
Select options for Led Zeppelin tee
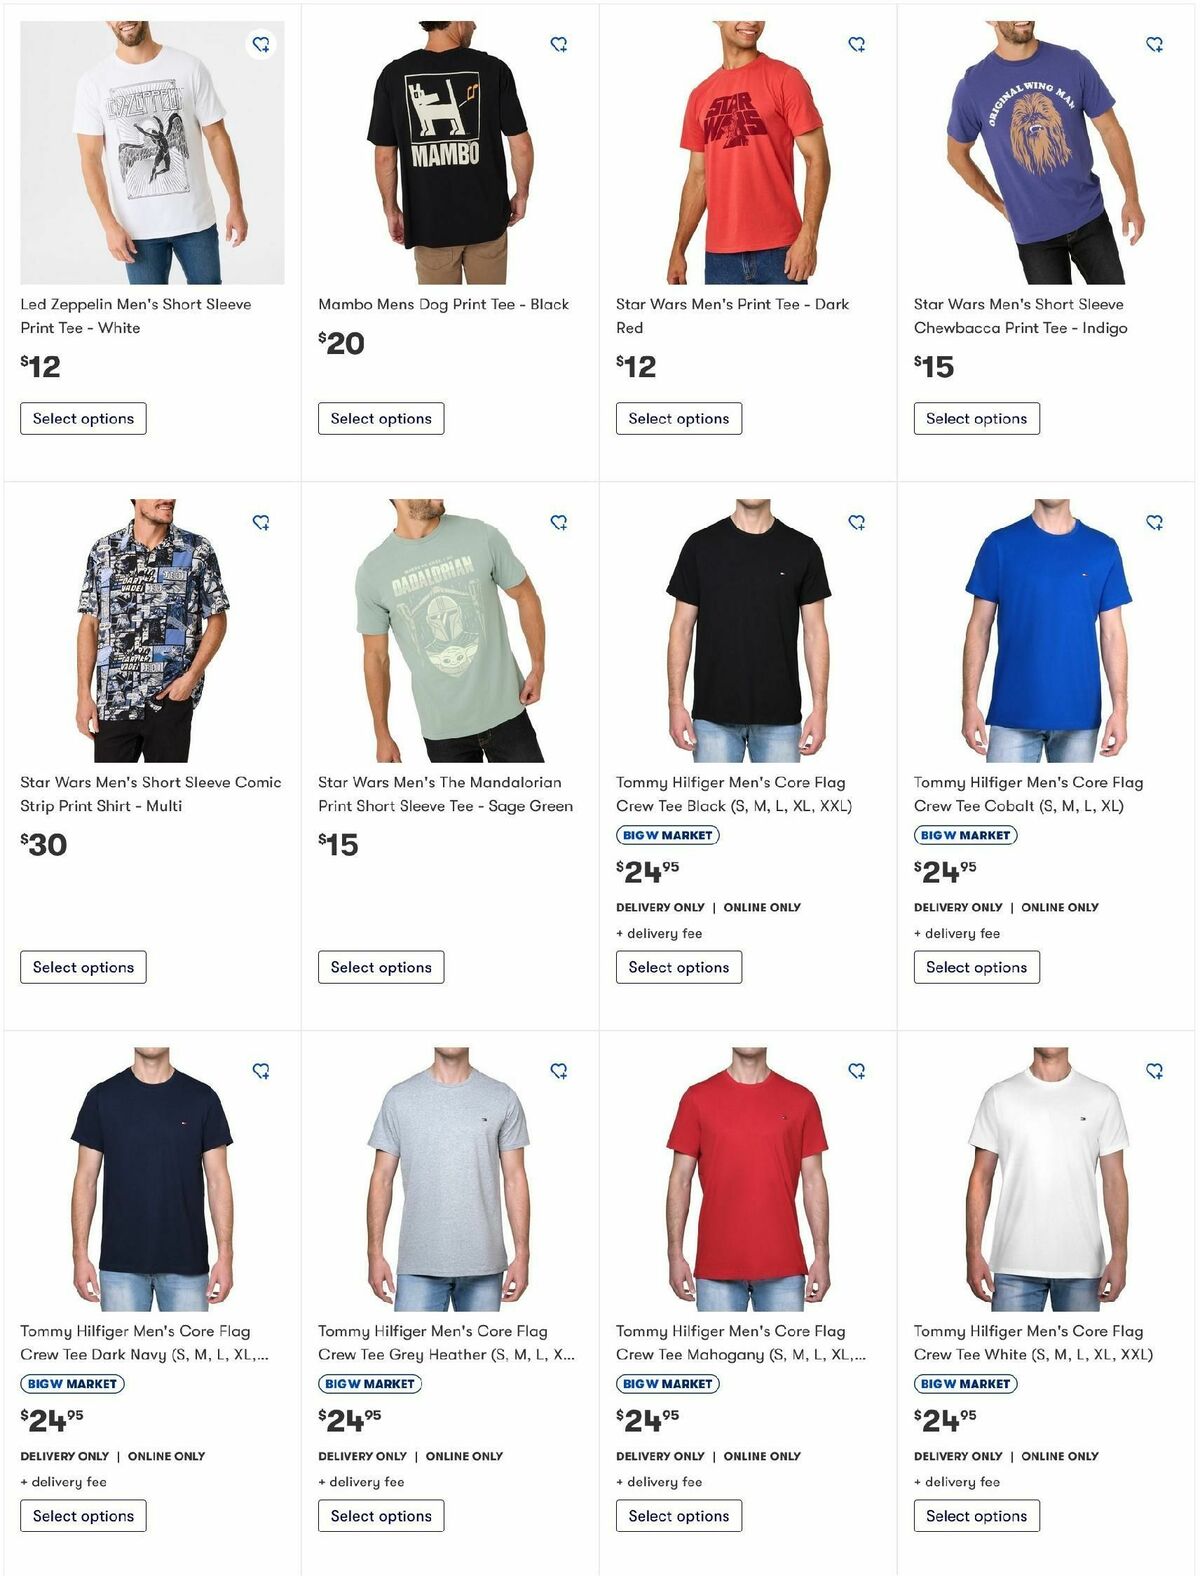pos(83,418)
